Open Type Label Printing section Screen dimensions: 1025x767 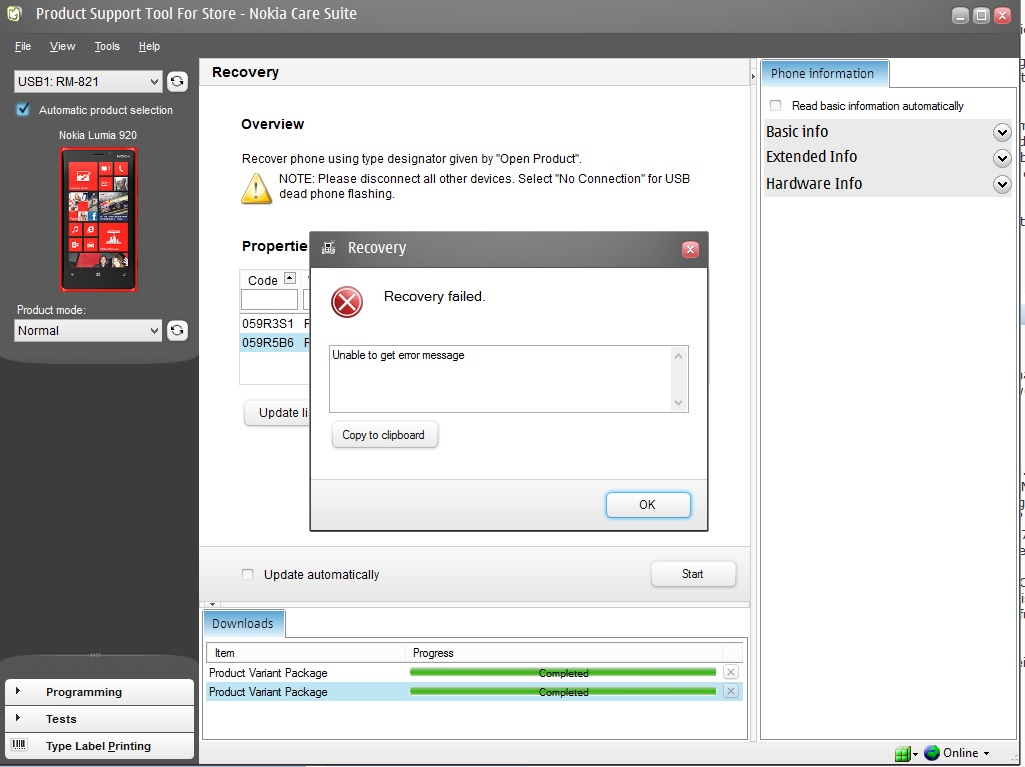point(99,746)
